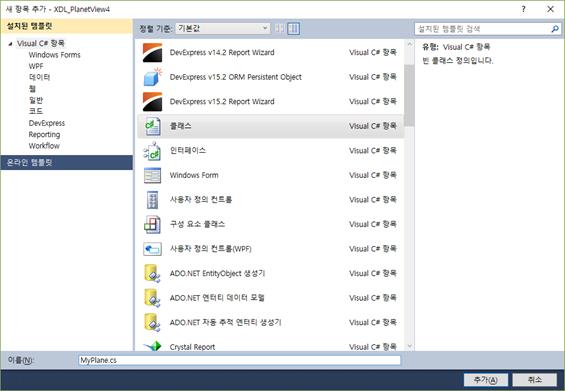This screenshot has width=565, height=391.
Task: Select Visual C# 항목 tree node
Action: [x=41, y=44]
